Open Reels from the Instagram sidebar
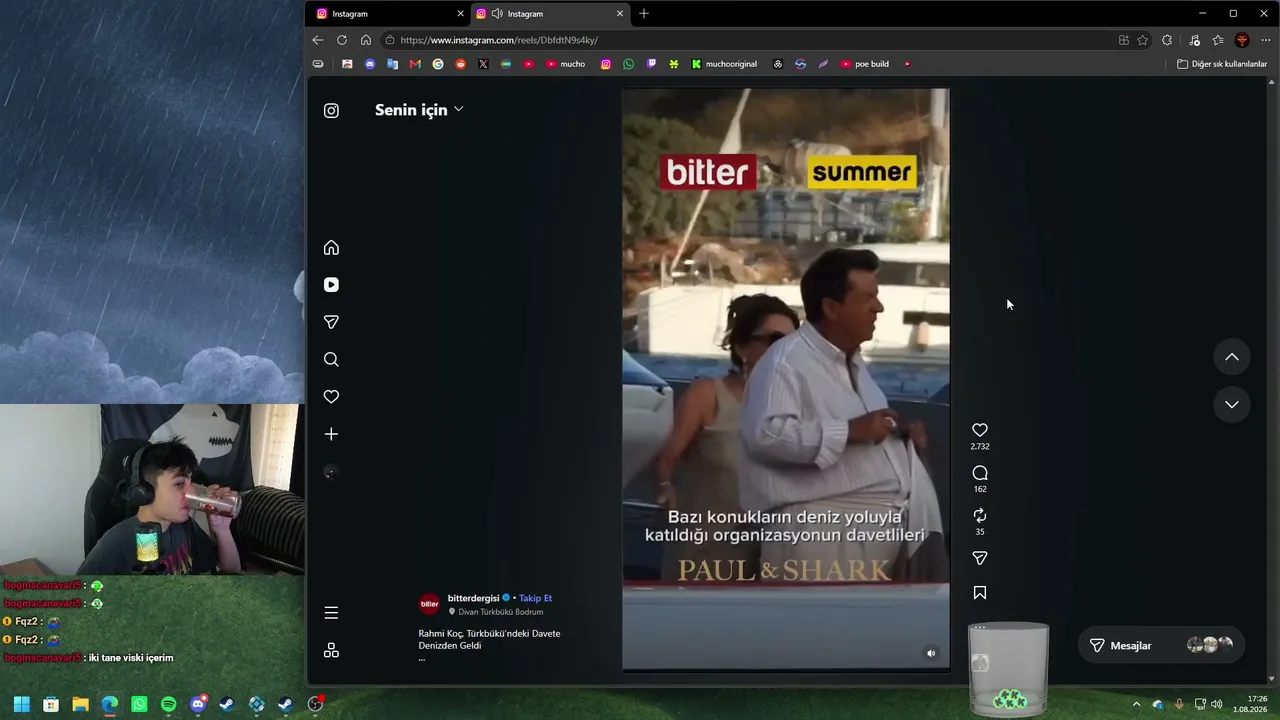The height and width of the screenshot is (720, 1280). pyautogui.click(x=331, y=285)
